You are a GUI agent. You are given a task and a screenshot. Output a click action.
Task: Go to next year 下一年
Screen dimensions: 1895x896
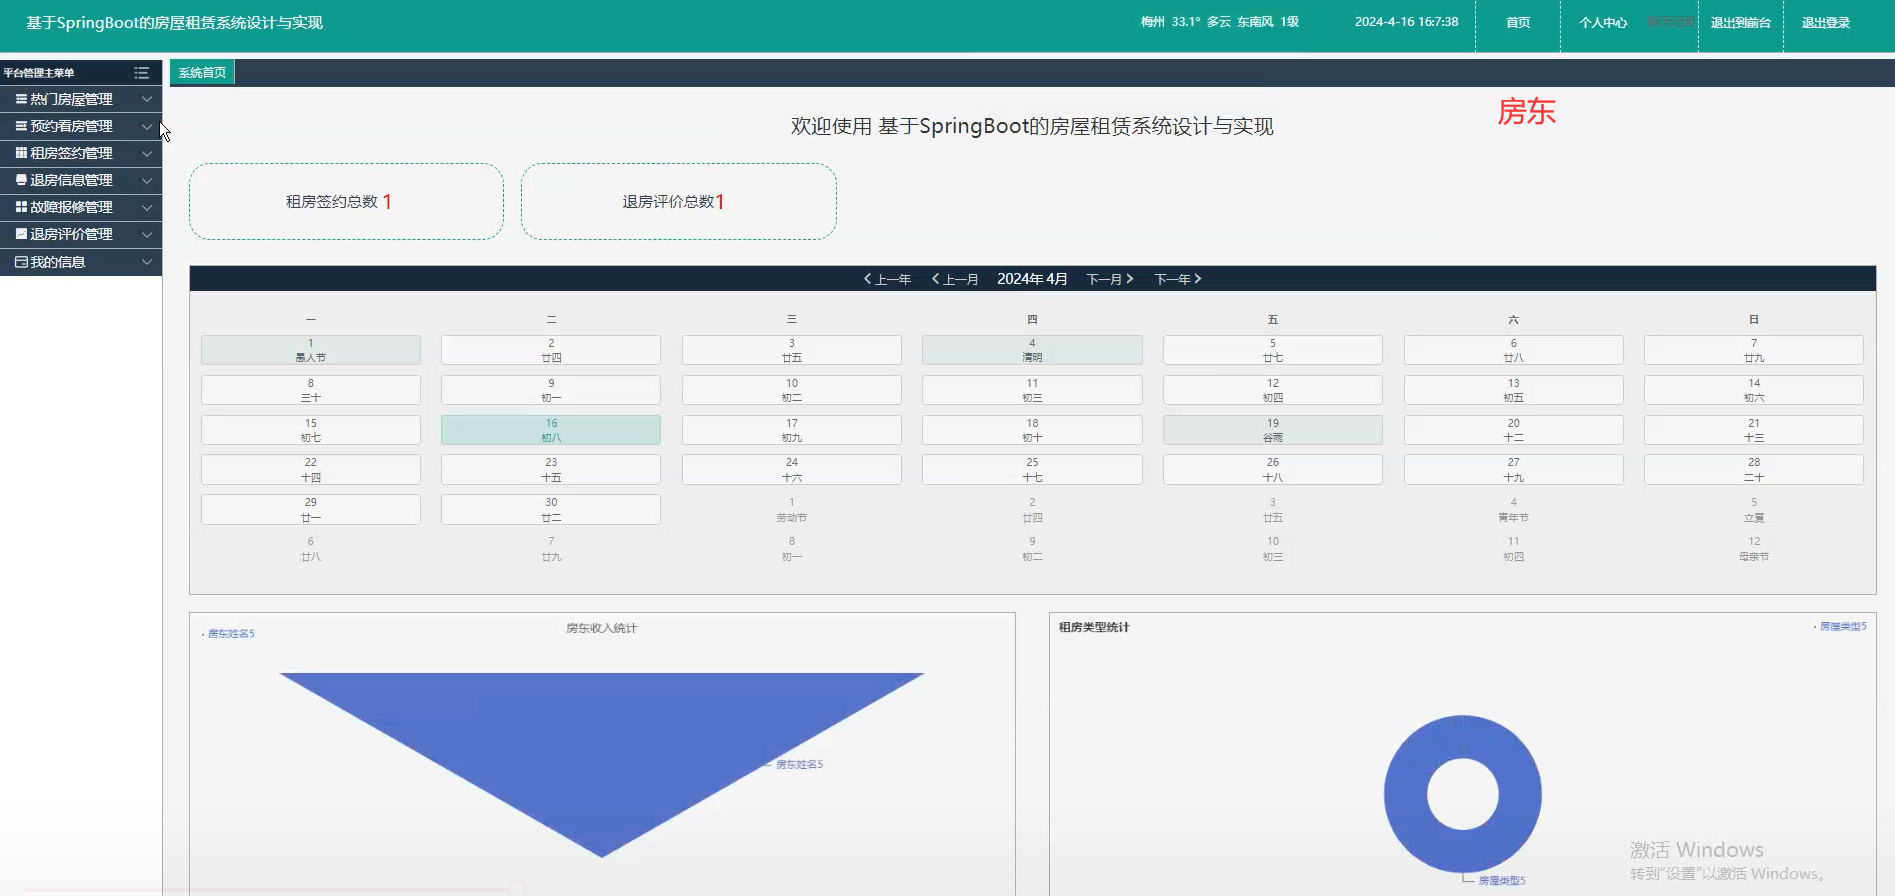(x=1178, y=279)
